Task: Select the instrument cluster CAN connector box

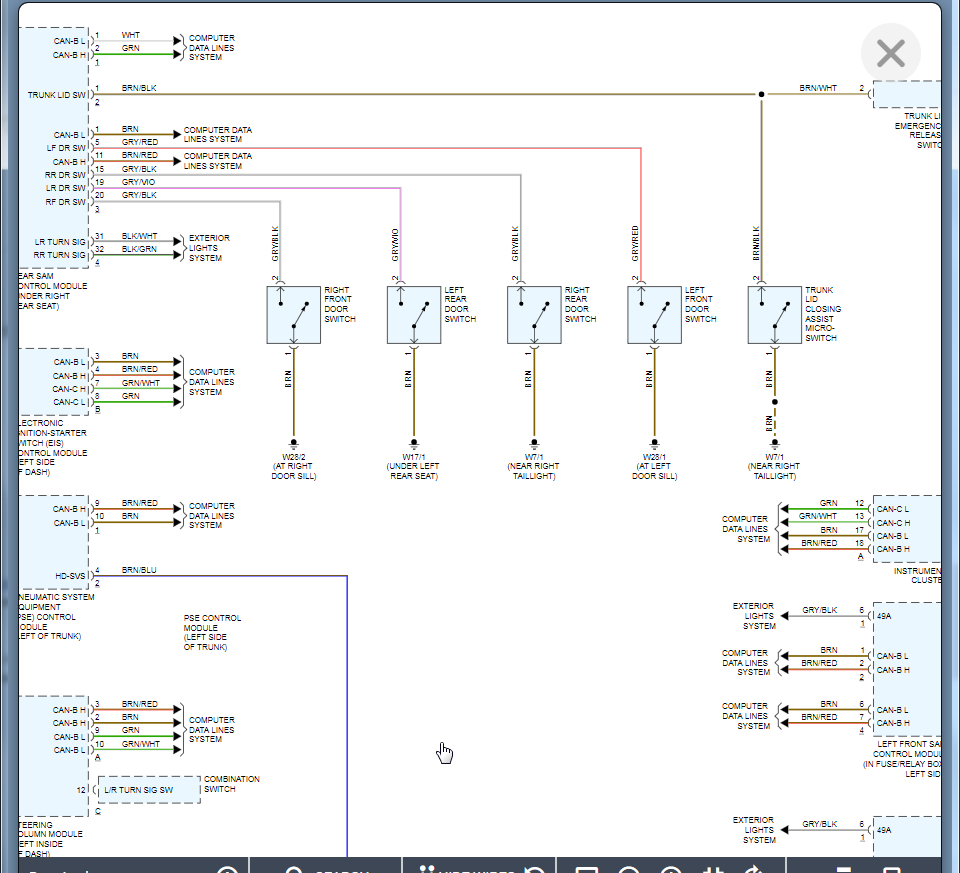Action: [906, 528]
